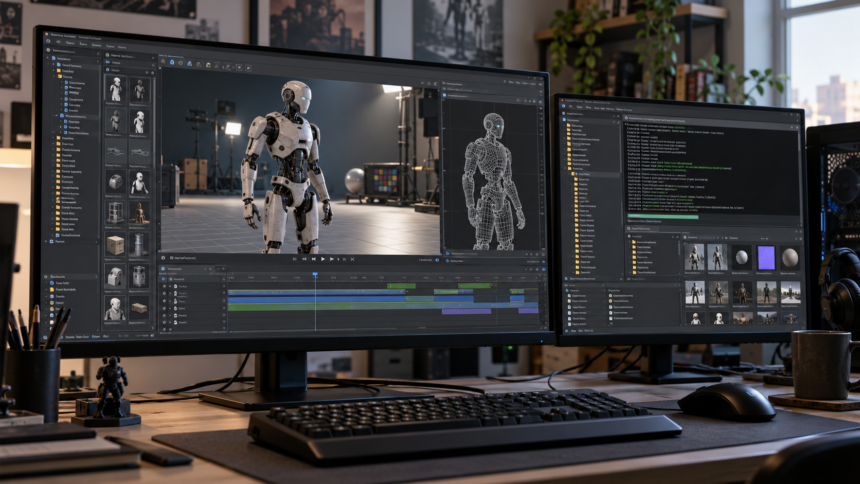Viewport: 860px width, 484px height.
Task: Select the highlighted folder in right monitor's tree
Action: (x=595, y=174)
